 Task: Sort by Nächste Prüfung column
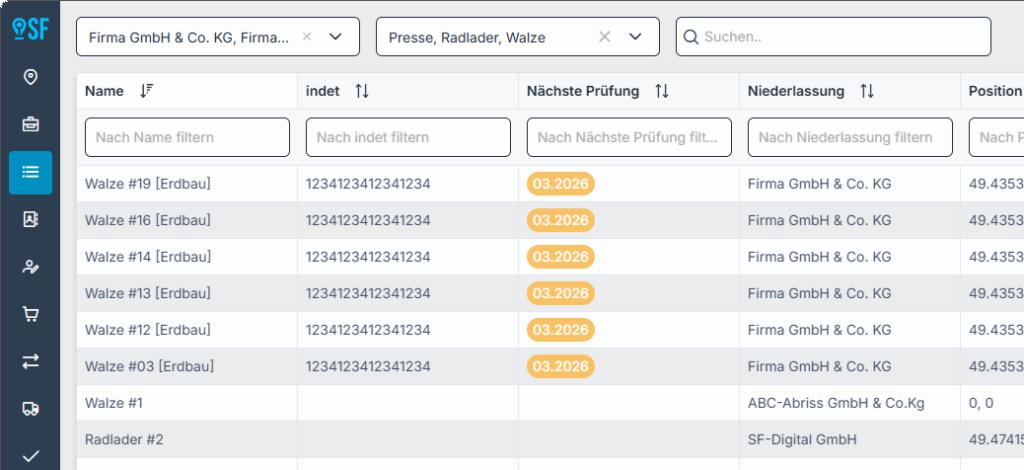point(661,91)
